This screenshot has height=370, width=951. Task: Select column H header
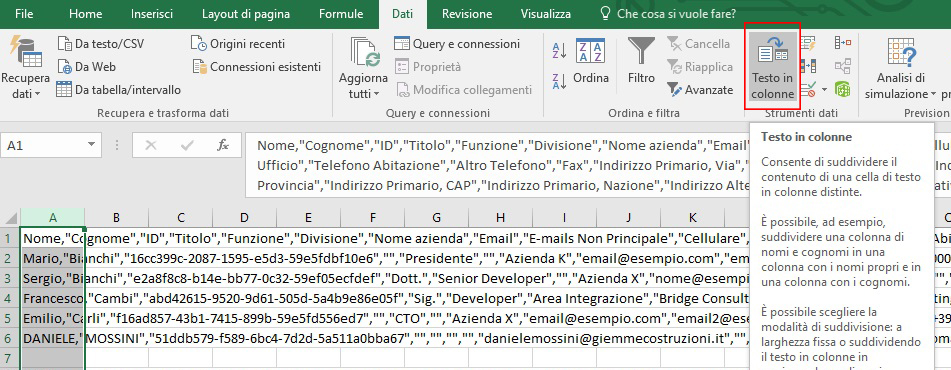(x=500, y=217)
